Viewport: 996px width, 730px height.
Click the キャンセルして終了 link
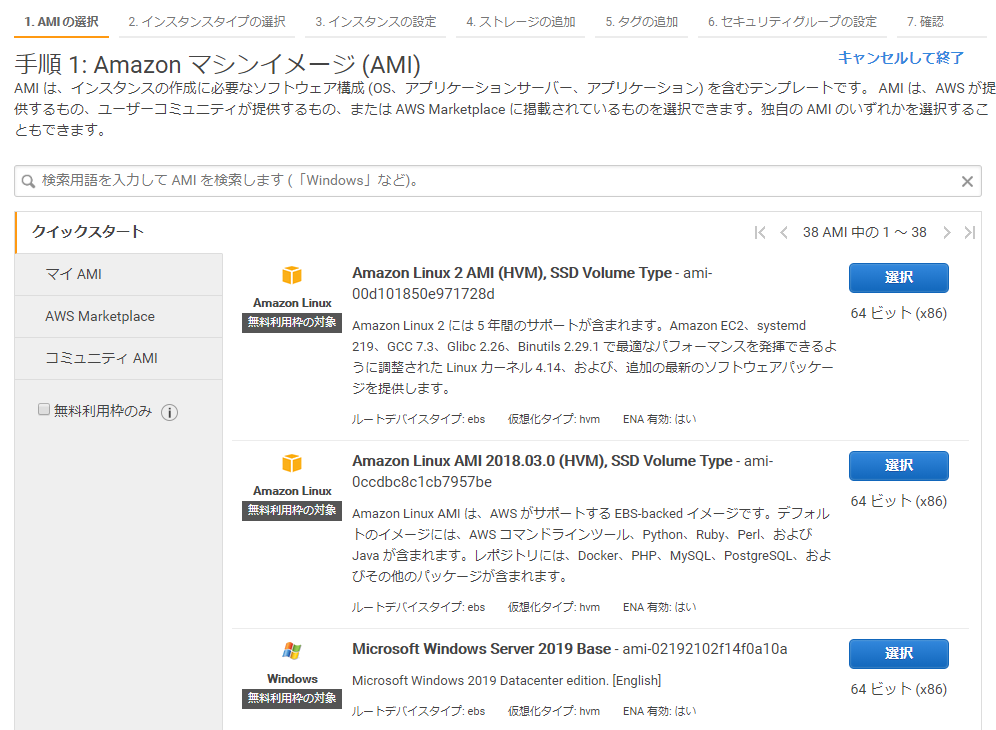pyautogui.click(x=901, y=58)
